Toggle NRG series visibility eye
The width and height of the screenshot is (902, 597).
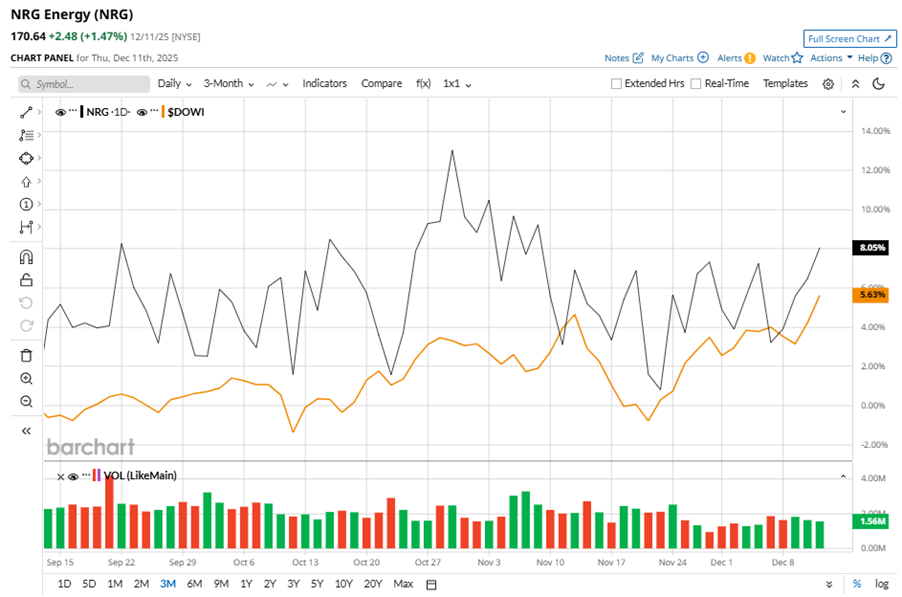(60, 112)
